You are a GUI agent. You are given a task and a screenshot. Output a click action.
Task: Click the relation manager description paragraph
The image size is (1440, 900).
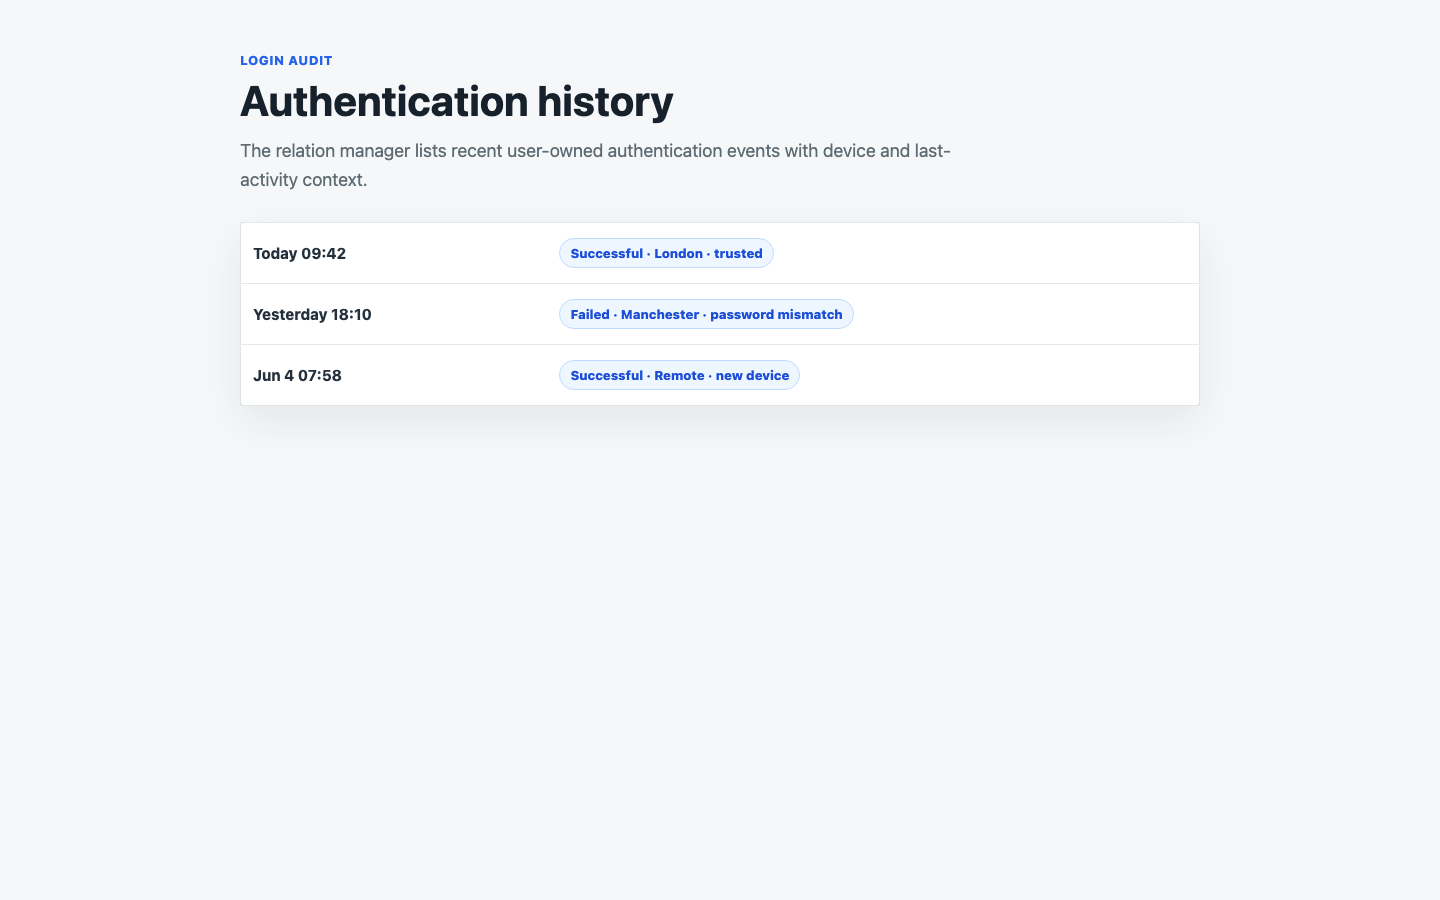click(x=595, y=165)
